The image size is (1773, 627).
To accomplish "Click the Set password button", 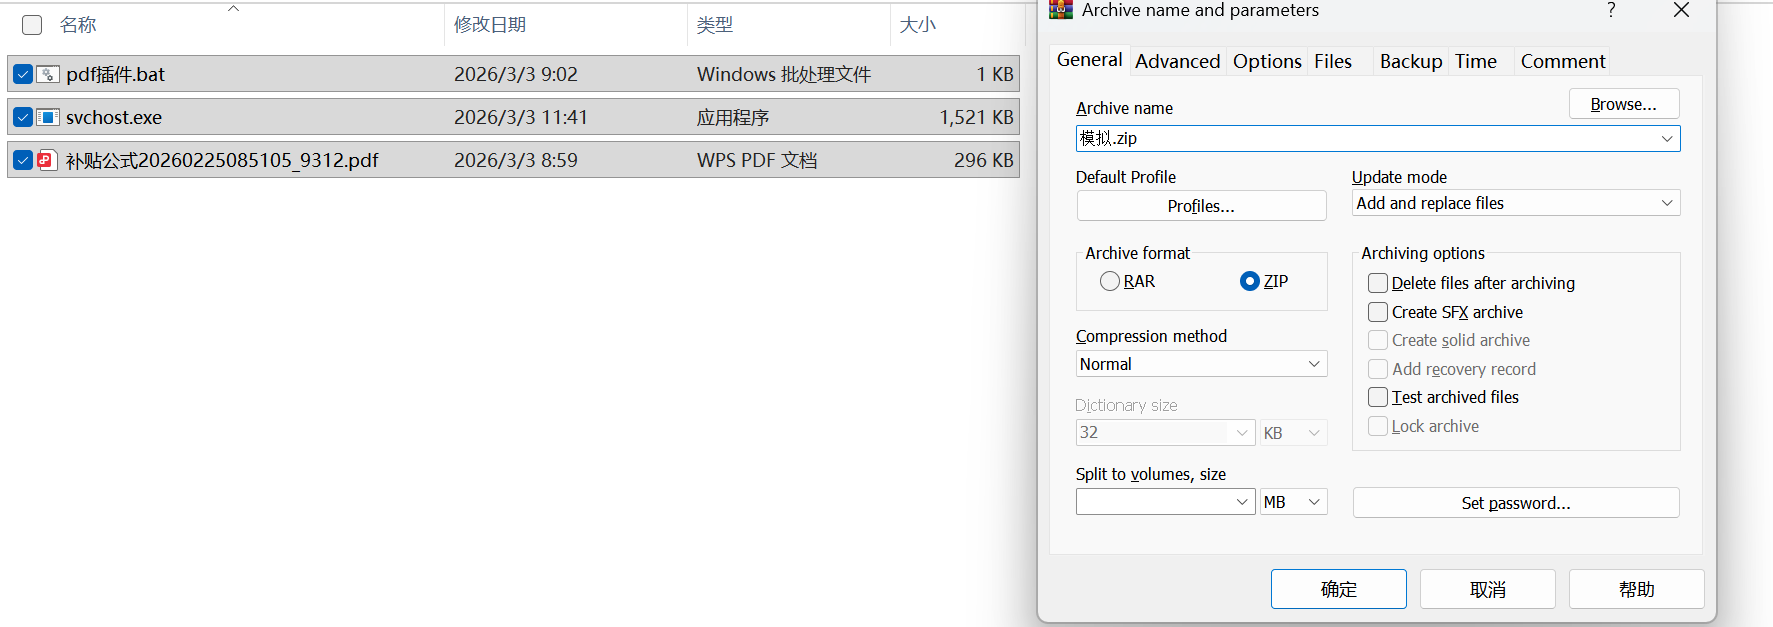I will coord(1515,503).
